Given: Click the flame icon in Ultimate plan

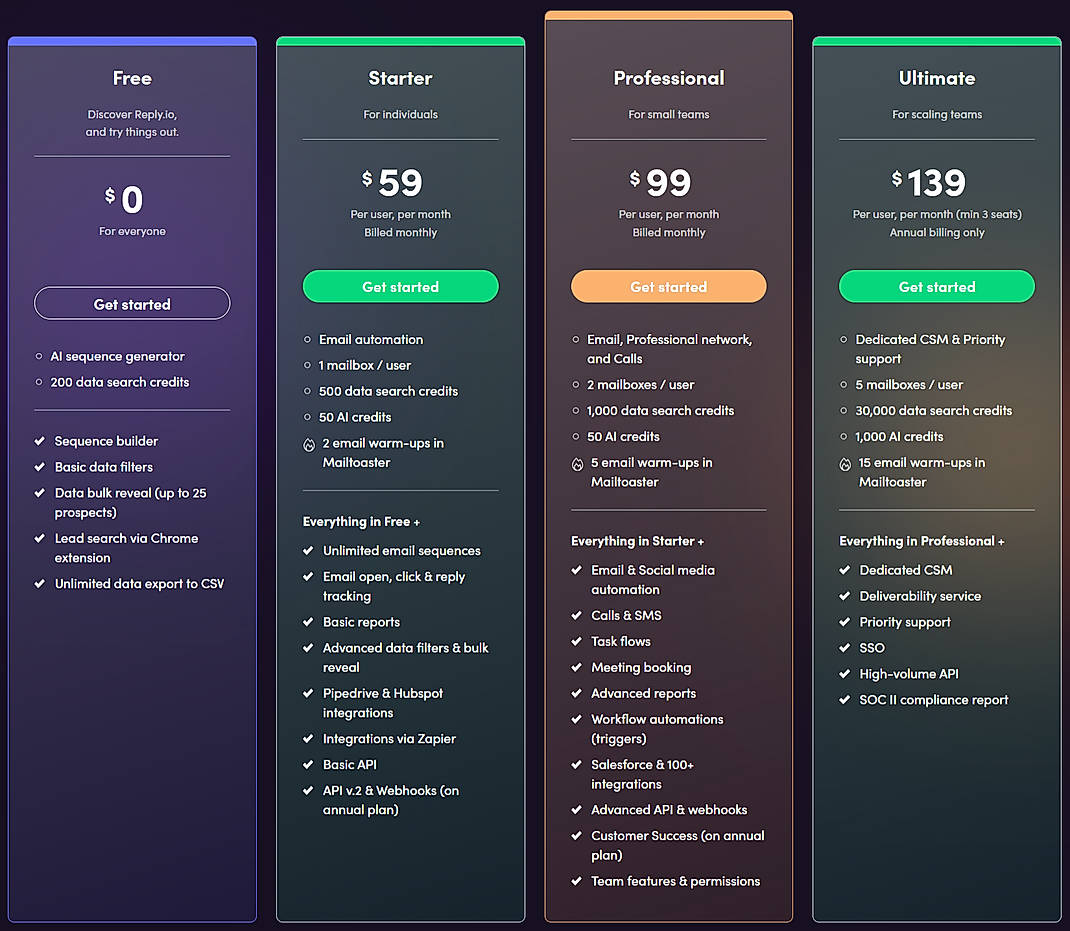Looking at the screenshot, I should 845,464.
